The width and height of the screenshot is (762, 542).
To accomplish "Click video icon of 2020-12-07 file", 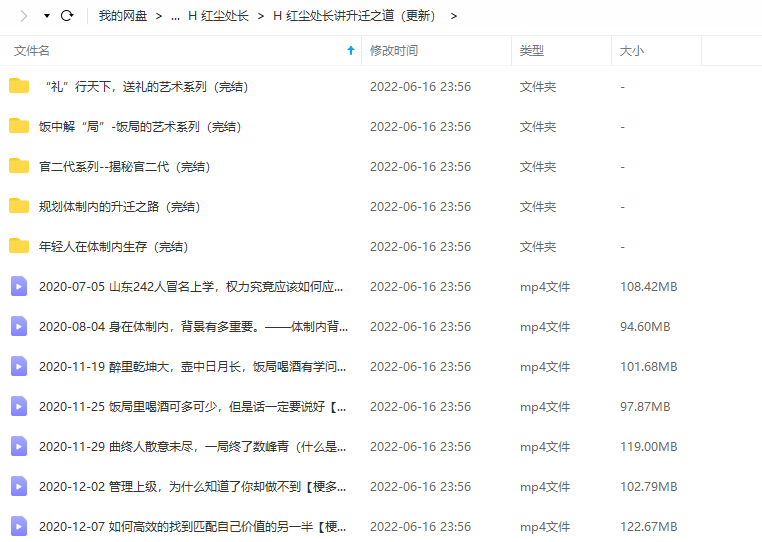I will point(19,526).
